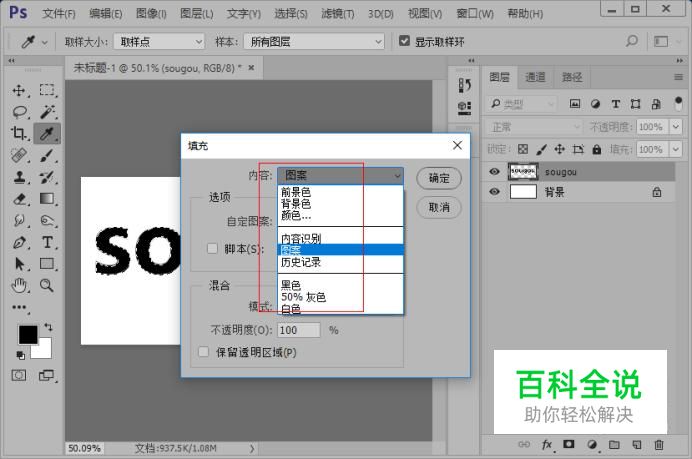Open the 样本 所有图层 dropdown

click(314, 41)
